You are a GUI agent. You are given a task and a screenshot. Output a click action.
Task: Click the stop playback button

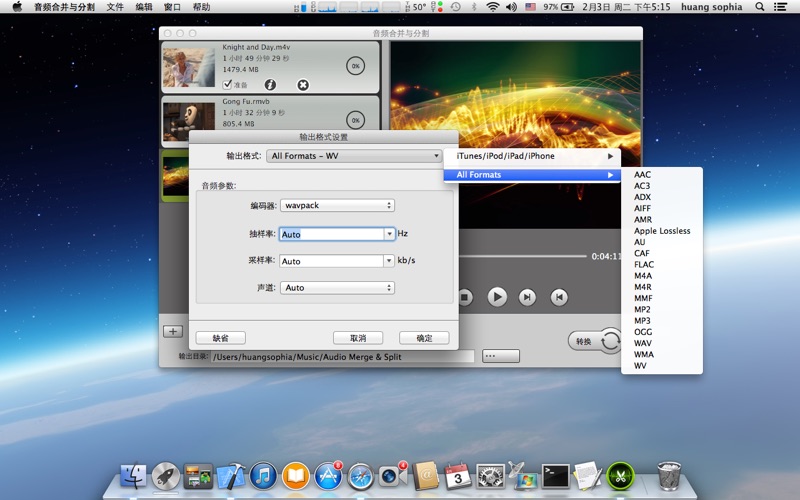[464, 297]
